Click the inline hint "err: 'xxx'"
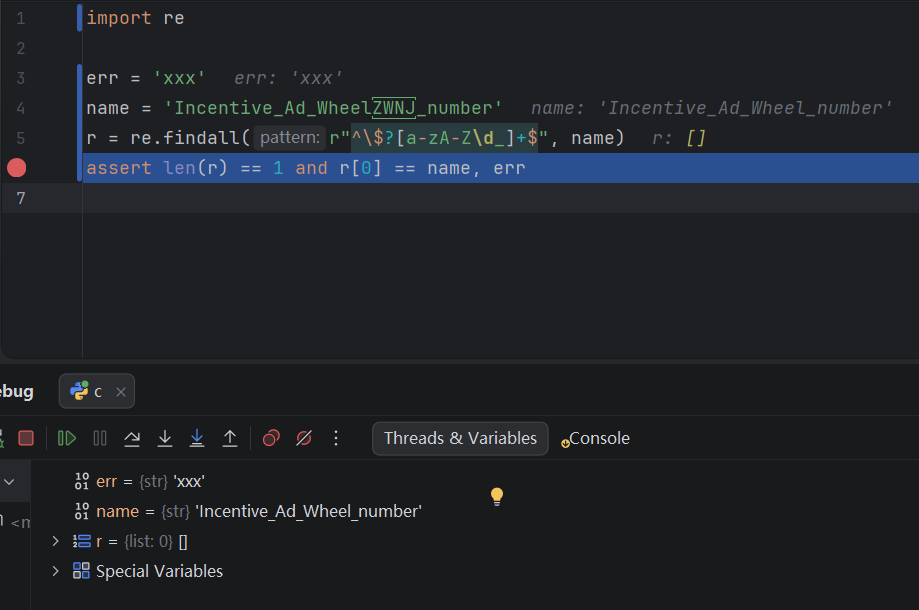This screenshot has height=610, width=919. tap(288, 78)
